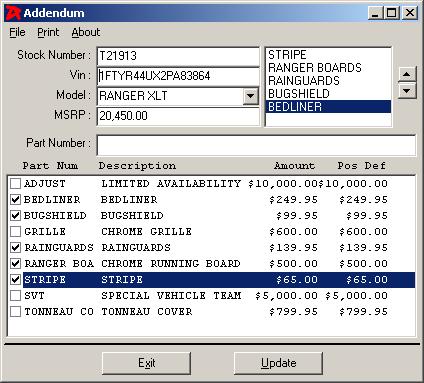
Task: Check the GRILLE checkbox
Action: click(x=15, y=231)
